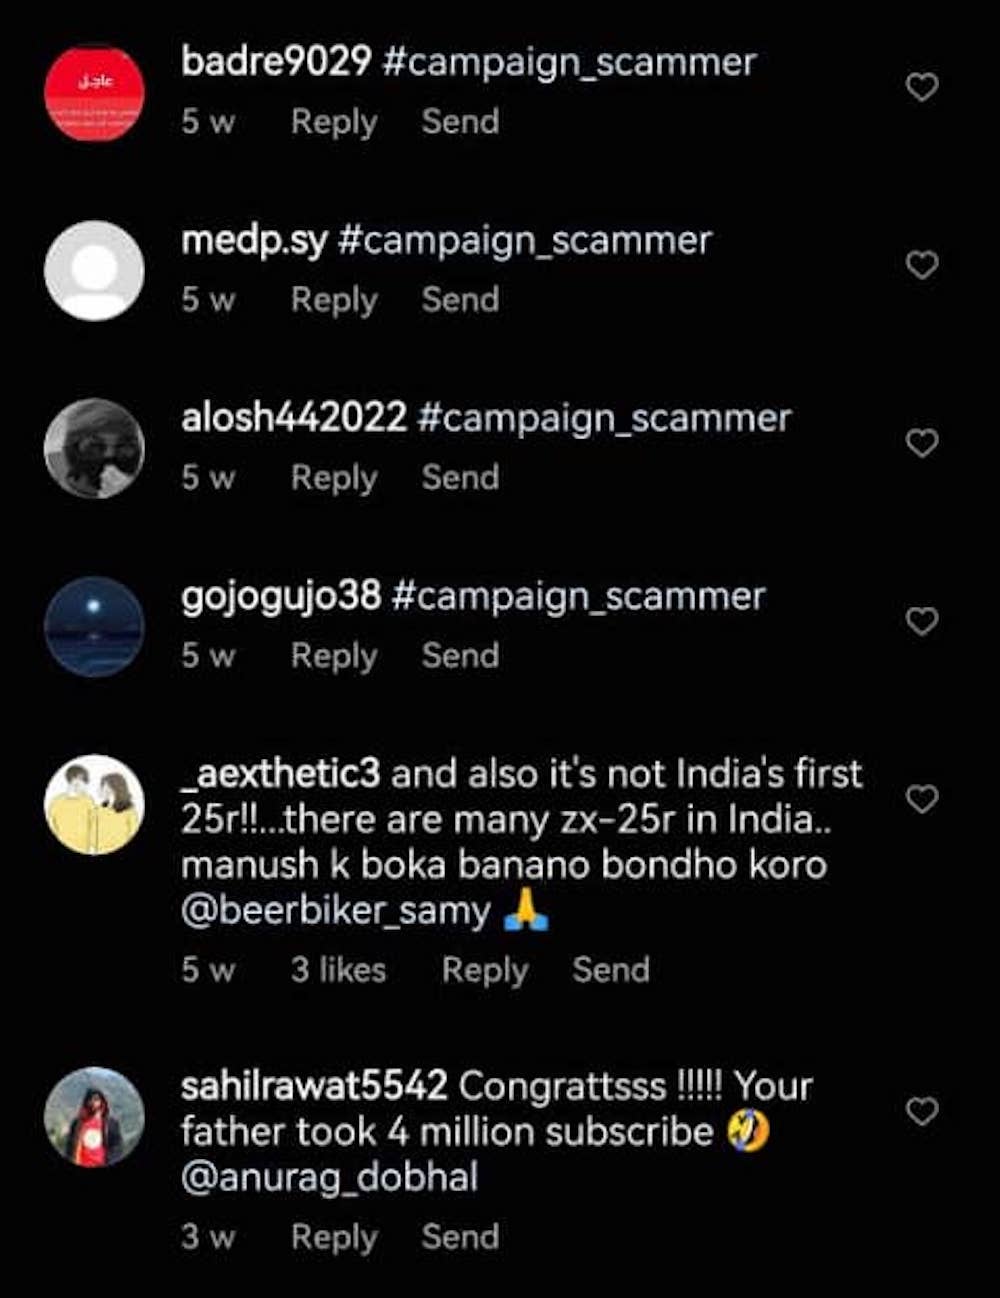The image size is (1000, 1298).
Task: Open sahilrawat5542's username
Action: point(314,1086)
